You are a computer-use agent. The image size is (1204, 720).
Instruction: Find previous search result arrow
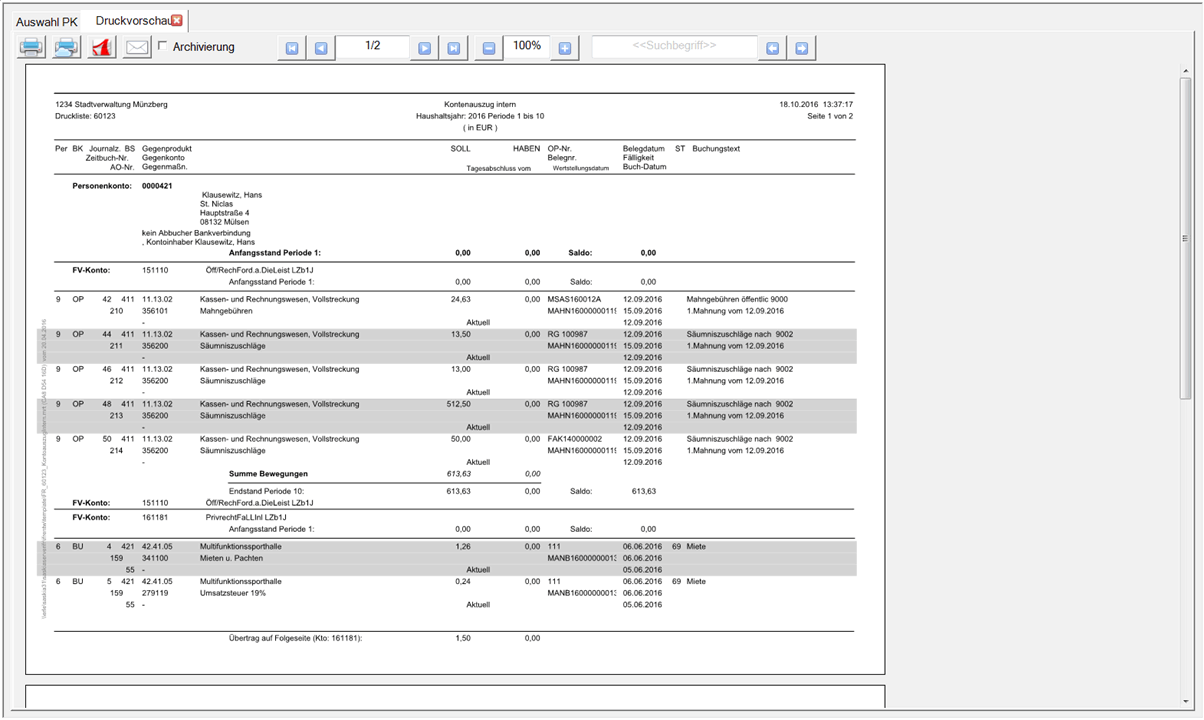(772, 48)
